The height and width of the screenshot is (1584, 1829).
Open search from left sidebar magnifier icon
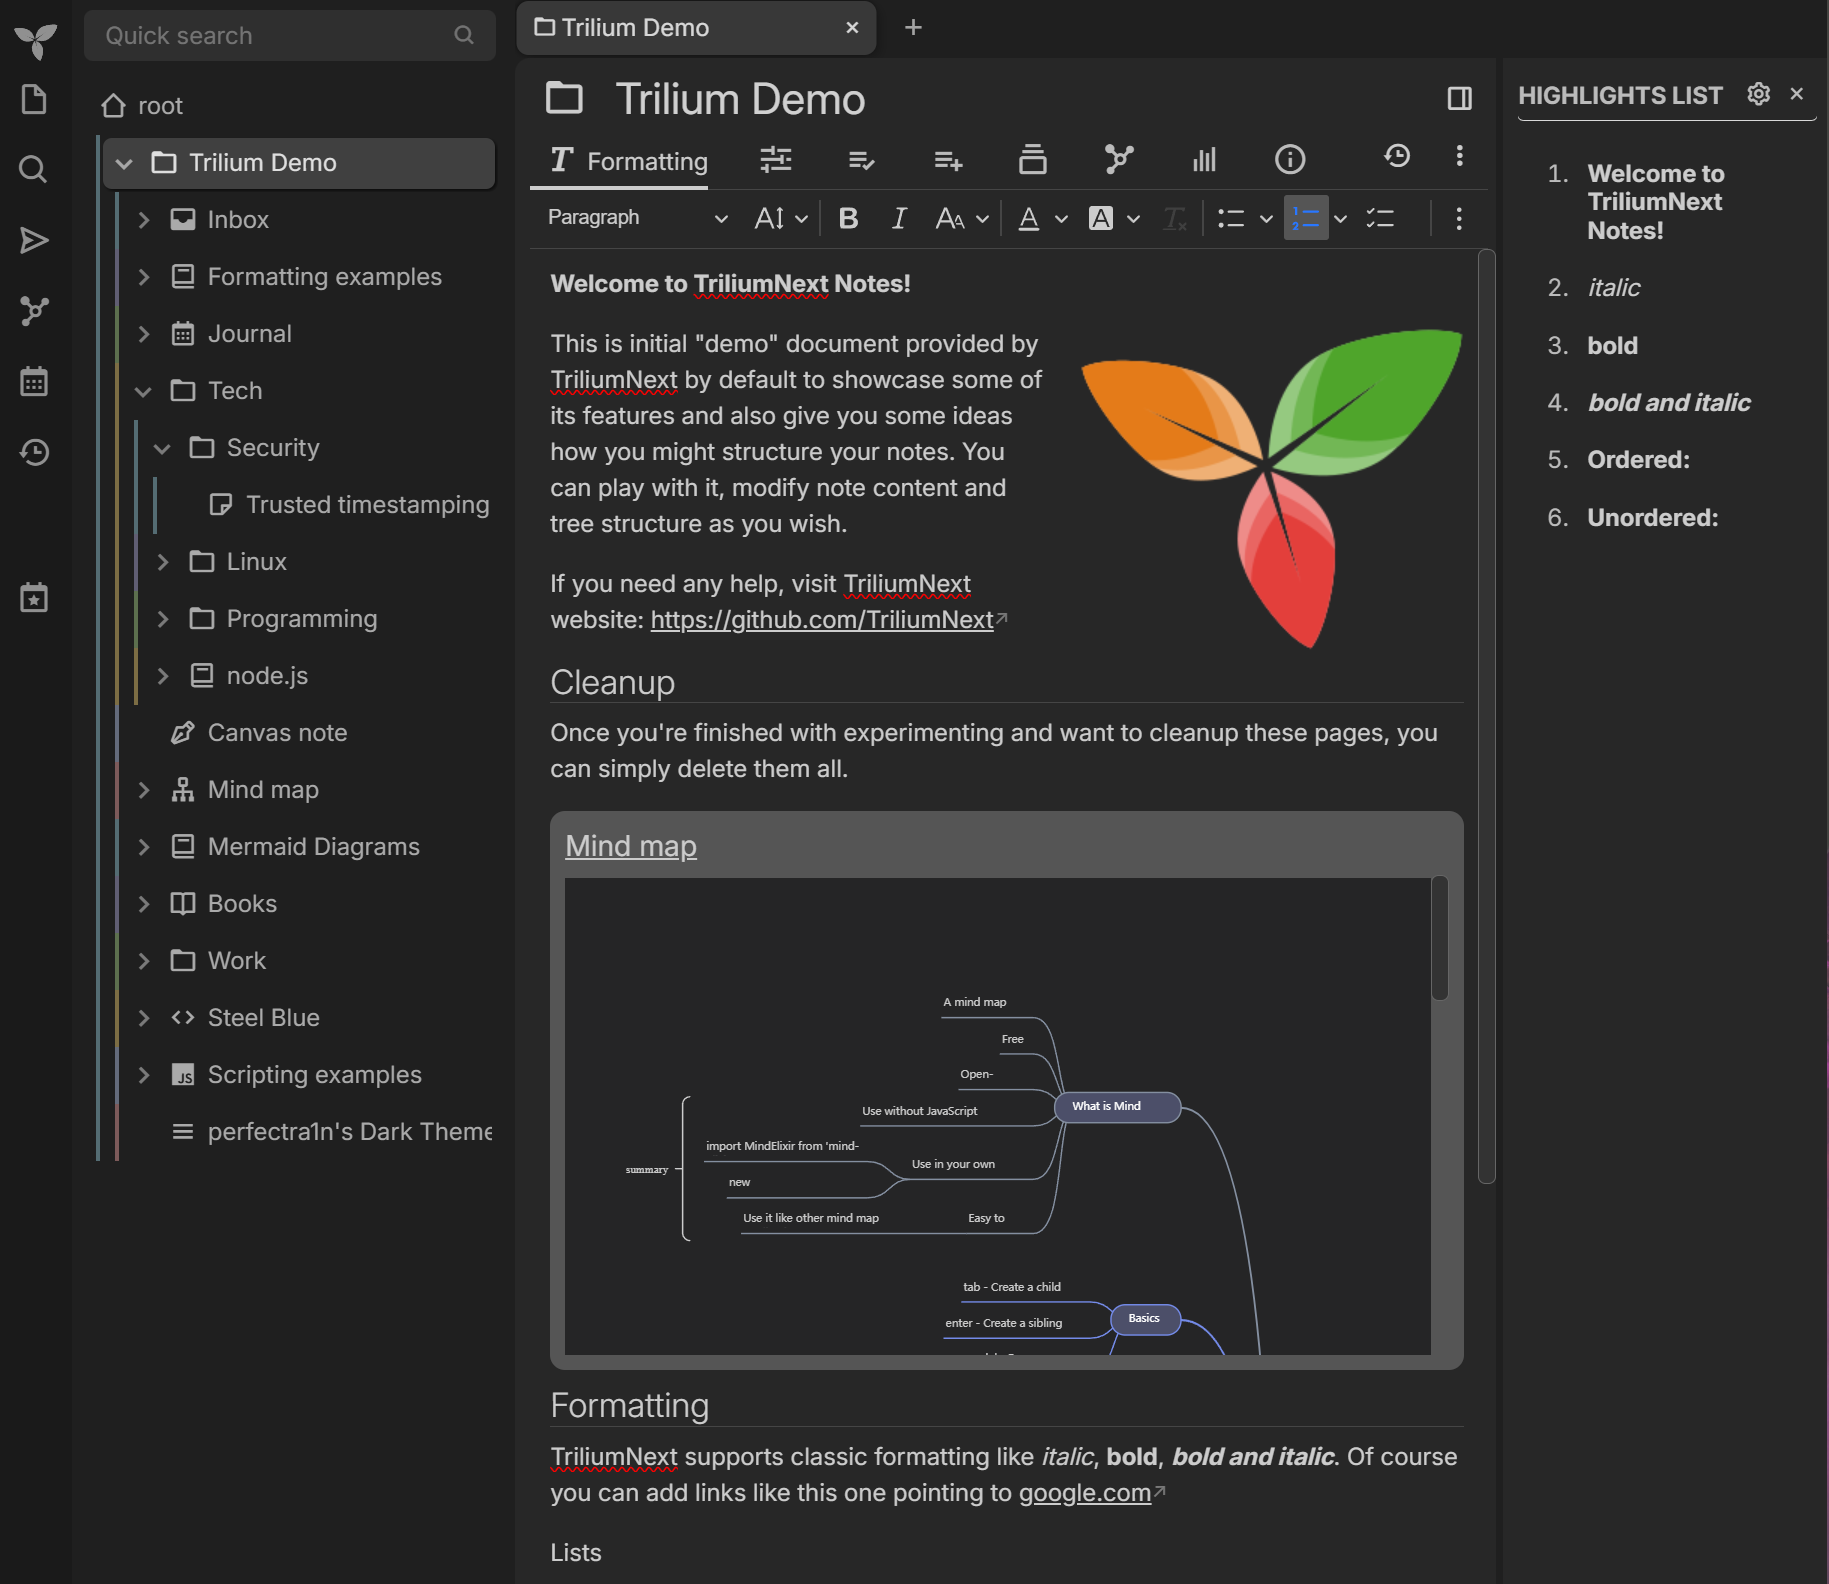point(34,169)
